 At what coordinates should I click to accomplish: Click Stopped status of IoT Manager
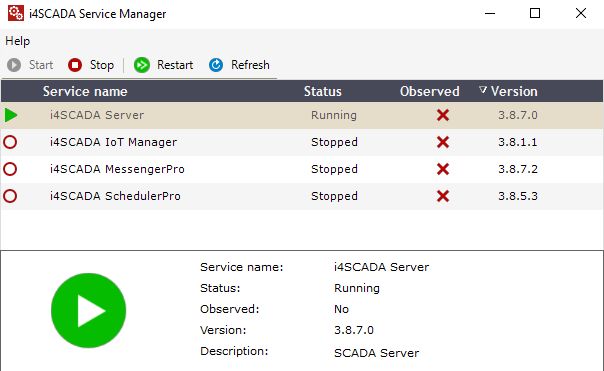[x=334, y=142]
